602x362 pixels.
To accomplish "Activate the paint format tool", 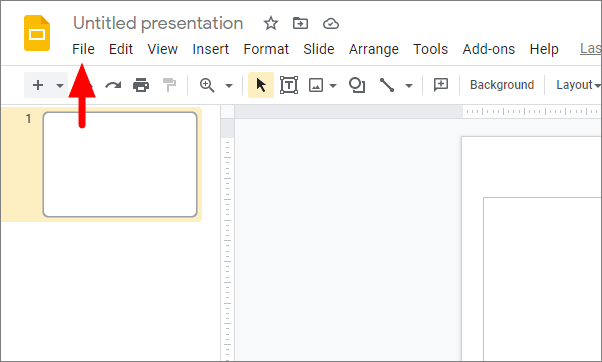I will [x=169, y=85].
